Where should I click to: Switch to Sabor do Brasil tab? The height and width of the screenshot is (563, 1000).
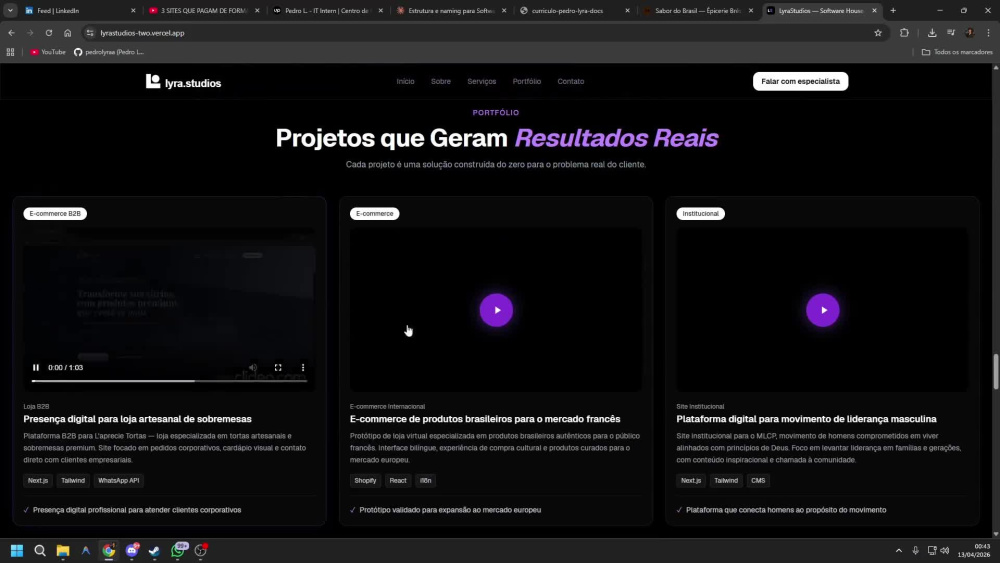point(696,11)
